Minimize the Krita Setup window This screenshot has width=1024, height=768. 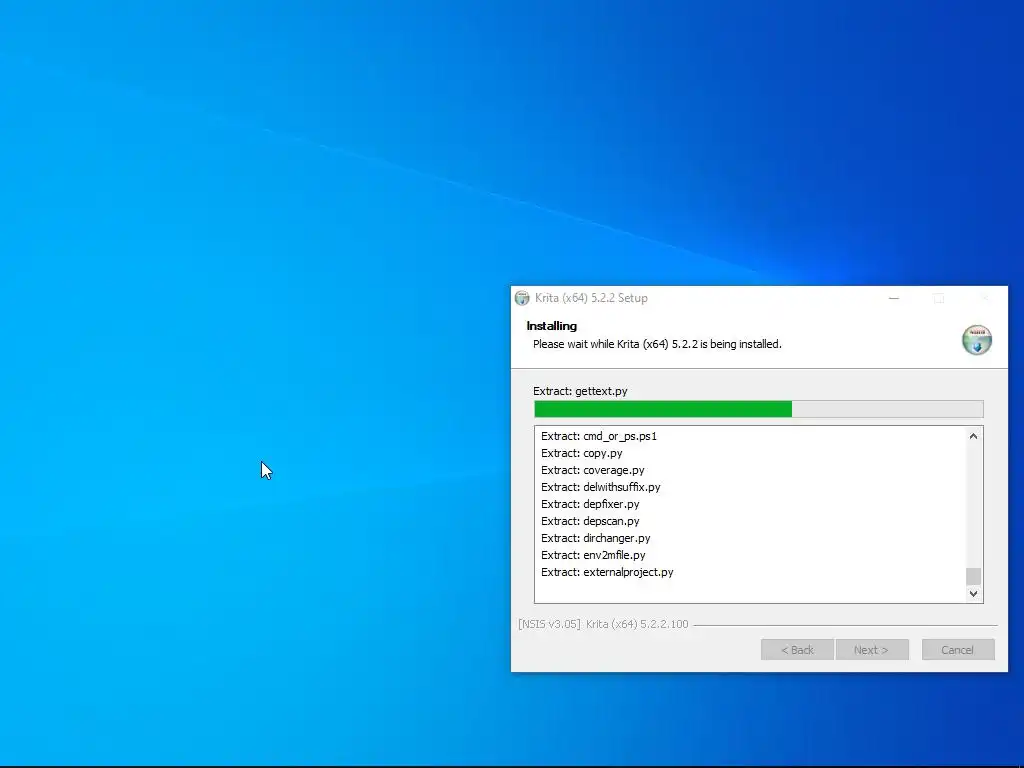(x=894, y=298)
